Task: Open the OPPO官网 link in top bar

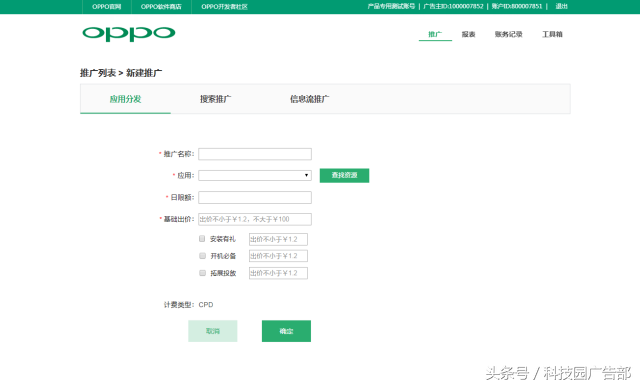Action: click(107, 7)
